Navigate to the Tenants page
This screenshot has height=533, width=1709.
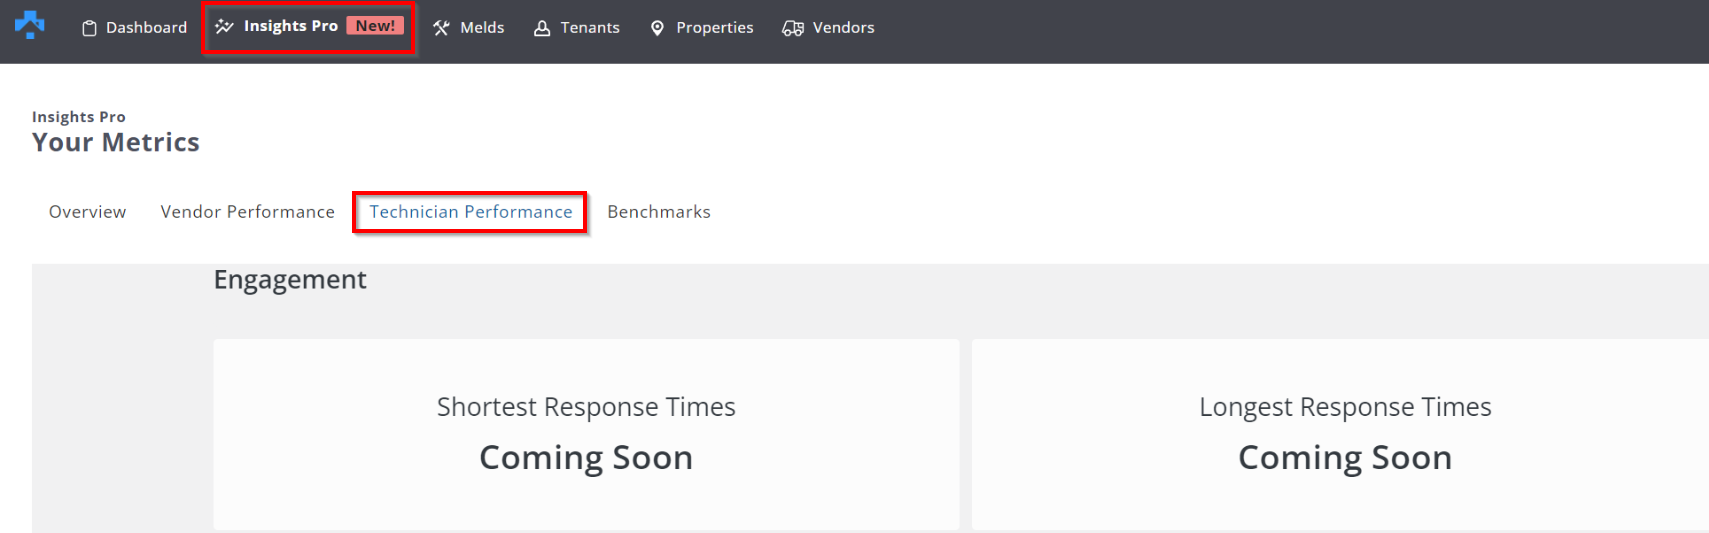[589, 28]
